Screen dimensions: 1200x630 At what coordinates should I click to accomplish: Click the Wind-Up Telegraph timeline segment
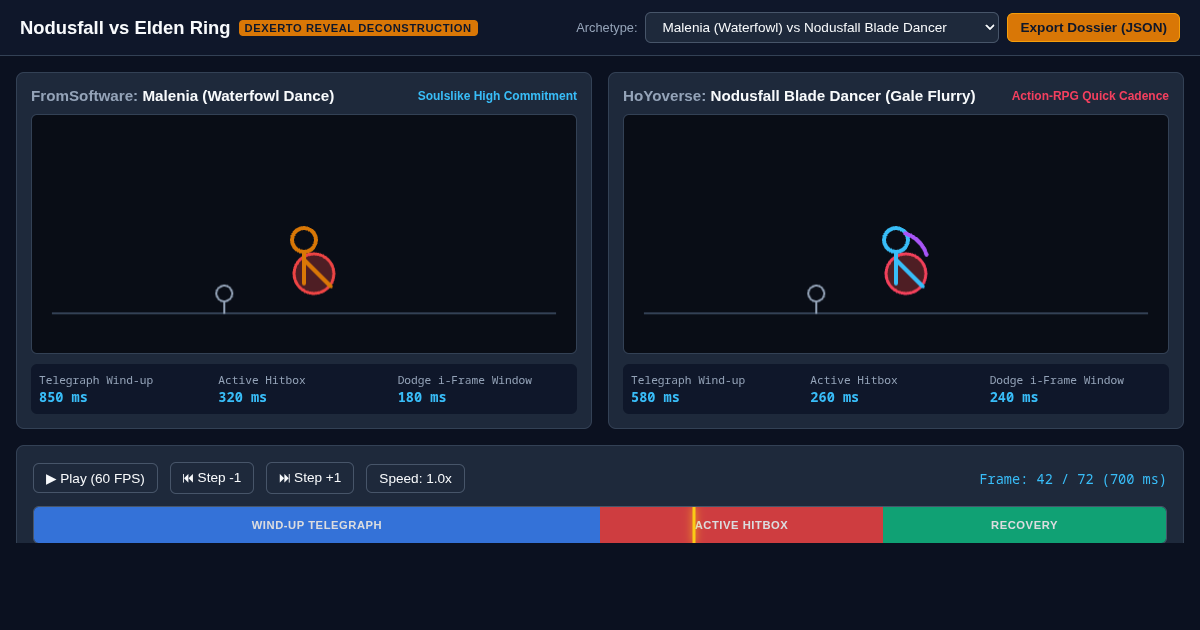[x=316, y=525]
